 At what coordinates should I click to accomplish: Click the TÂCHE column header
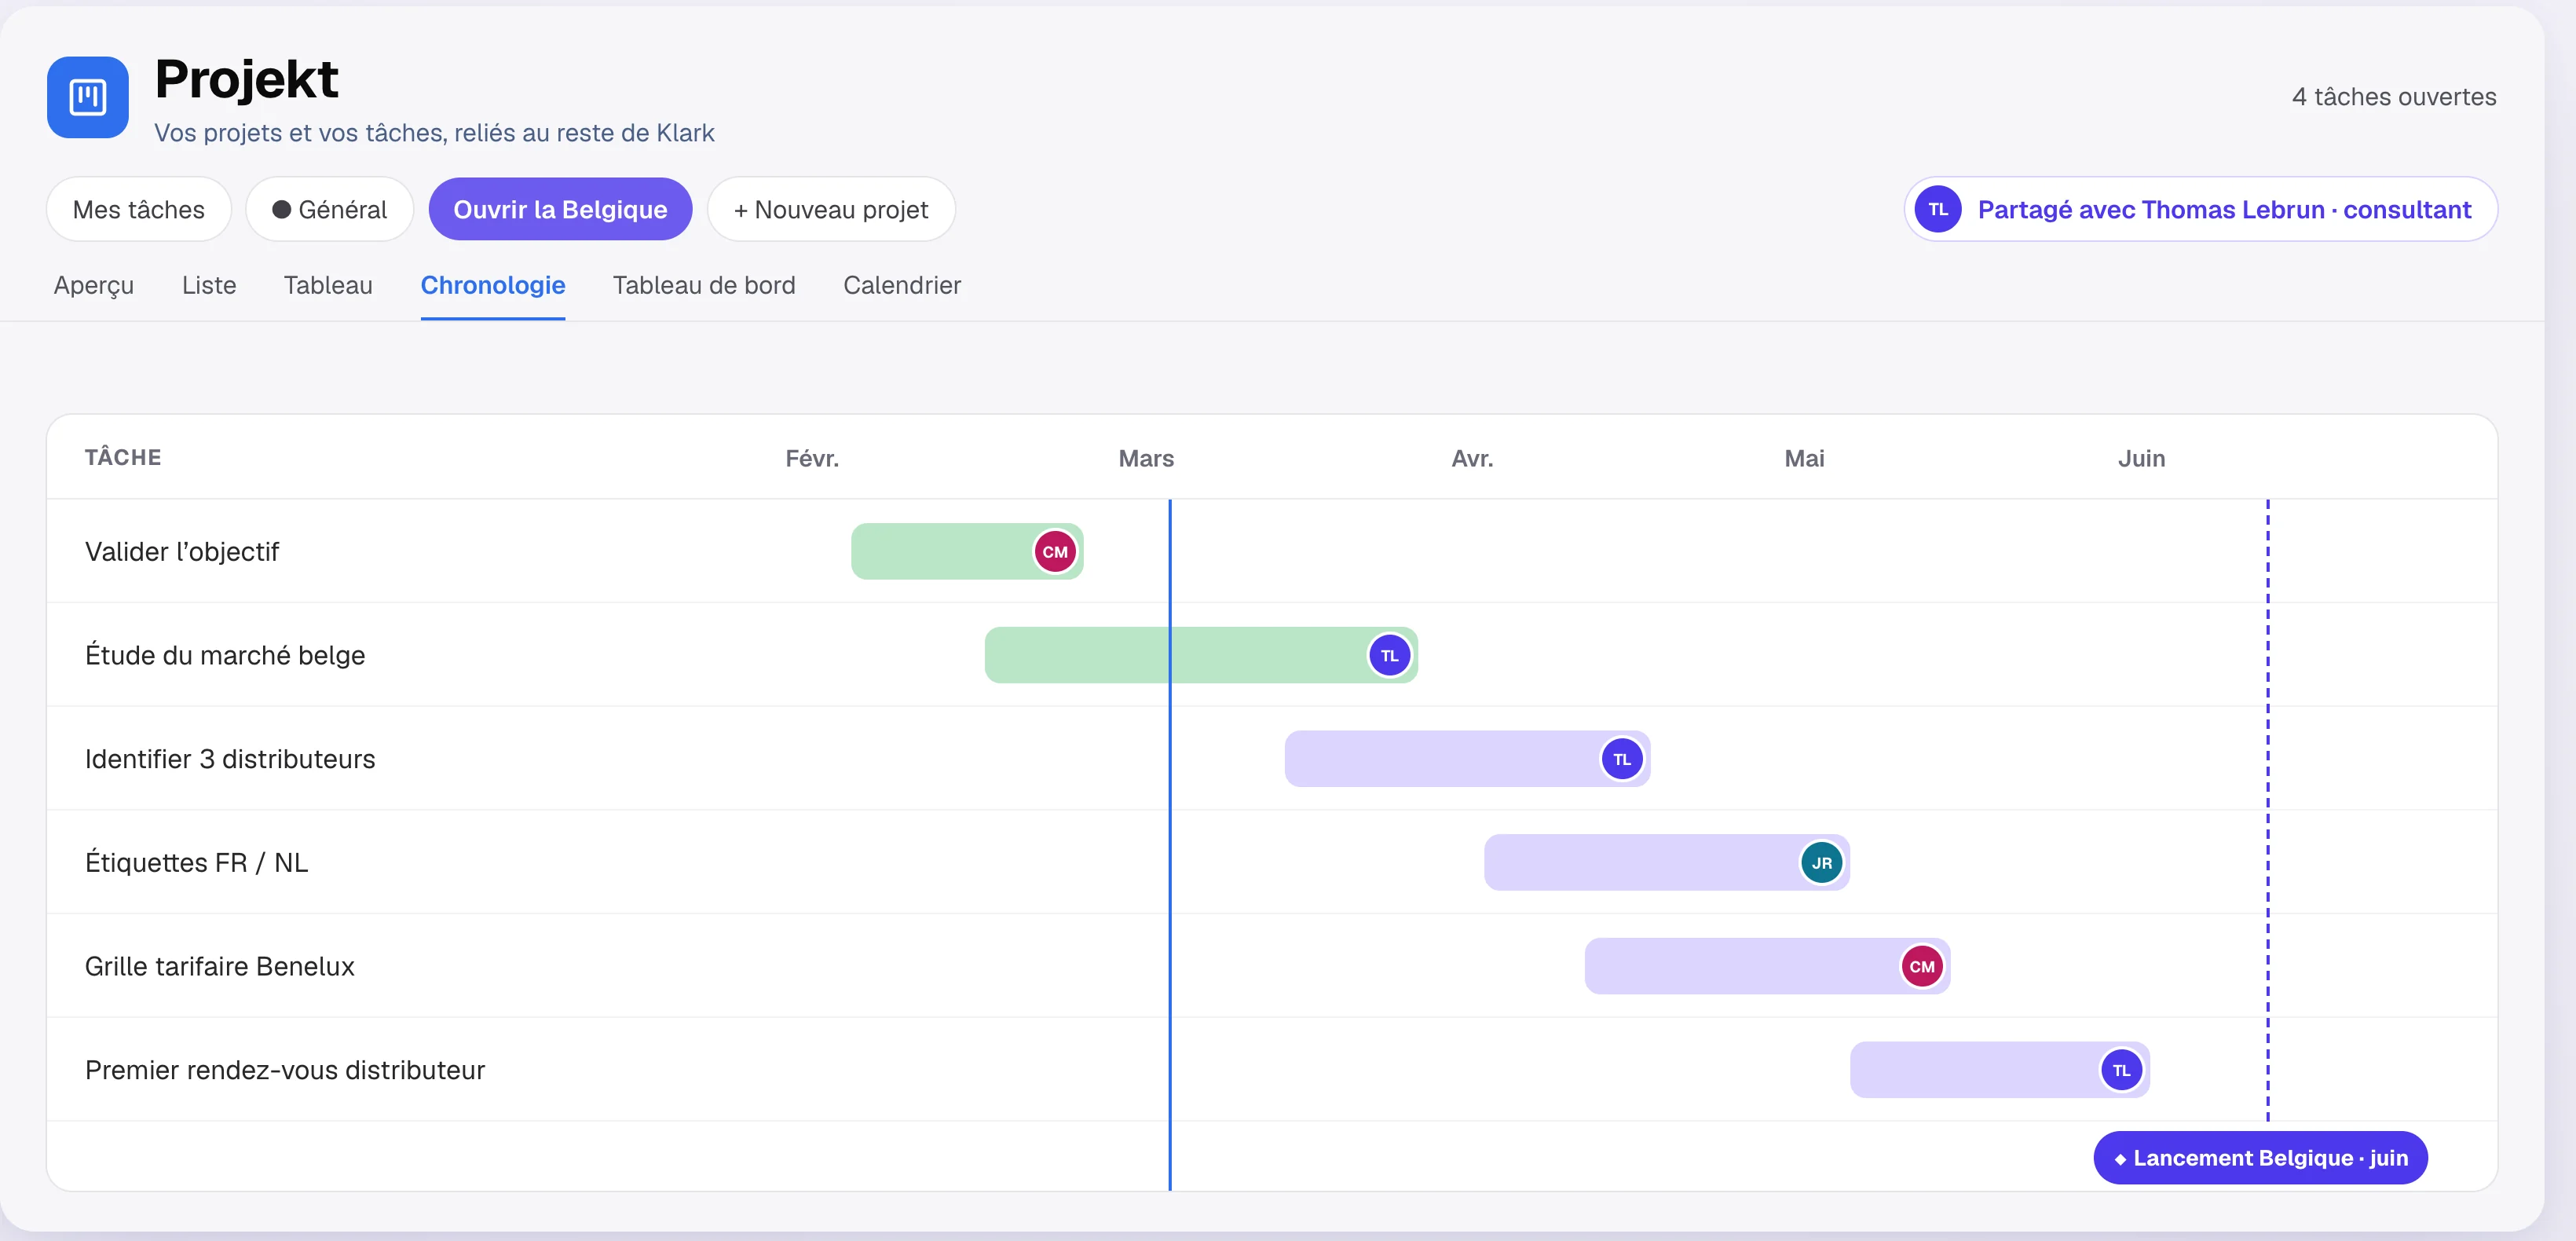point(123,457)
